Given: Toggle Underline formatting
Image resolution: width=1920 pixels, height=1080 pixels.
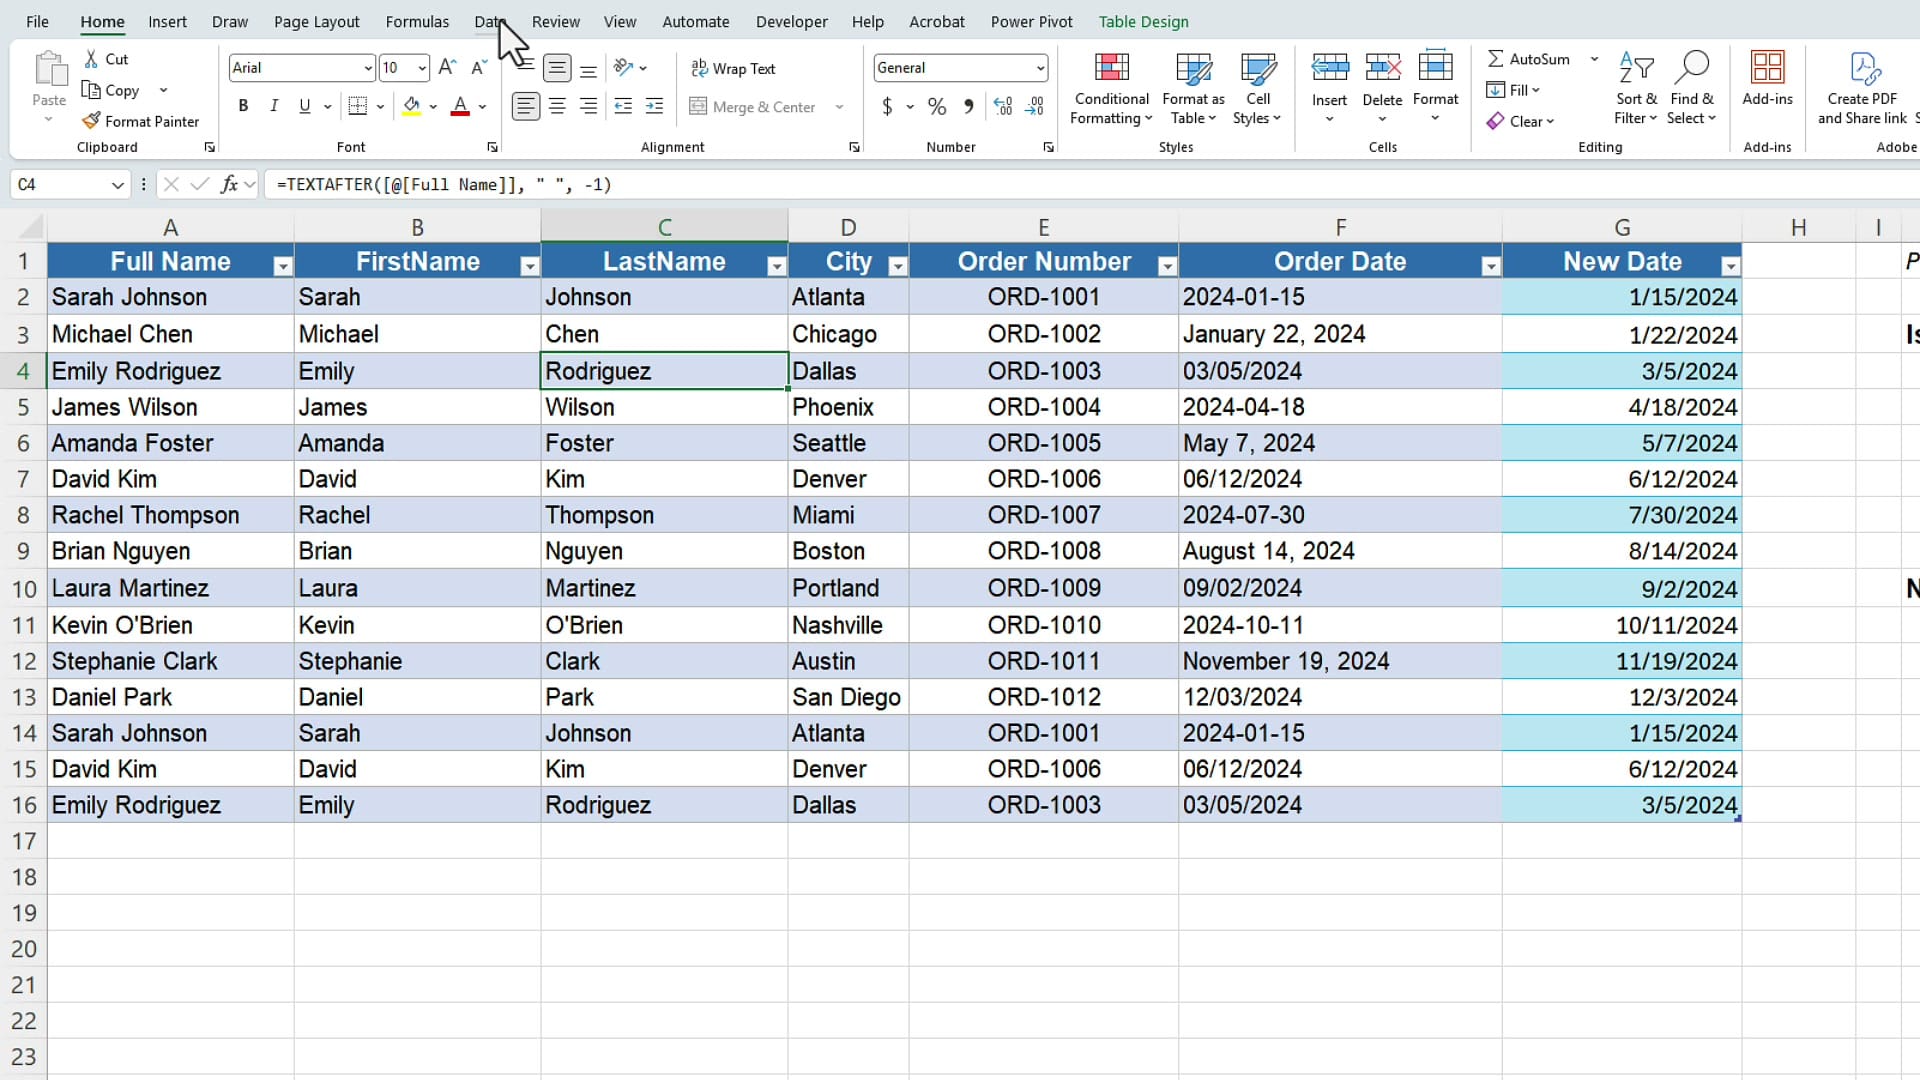Looking at the screenshot, I should pos(305,106).
